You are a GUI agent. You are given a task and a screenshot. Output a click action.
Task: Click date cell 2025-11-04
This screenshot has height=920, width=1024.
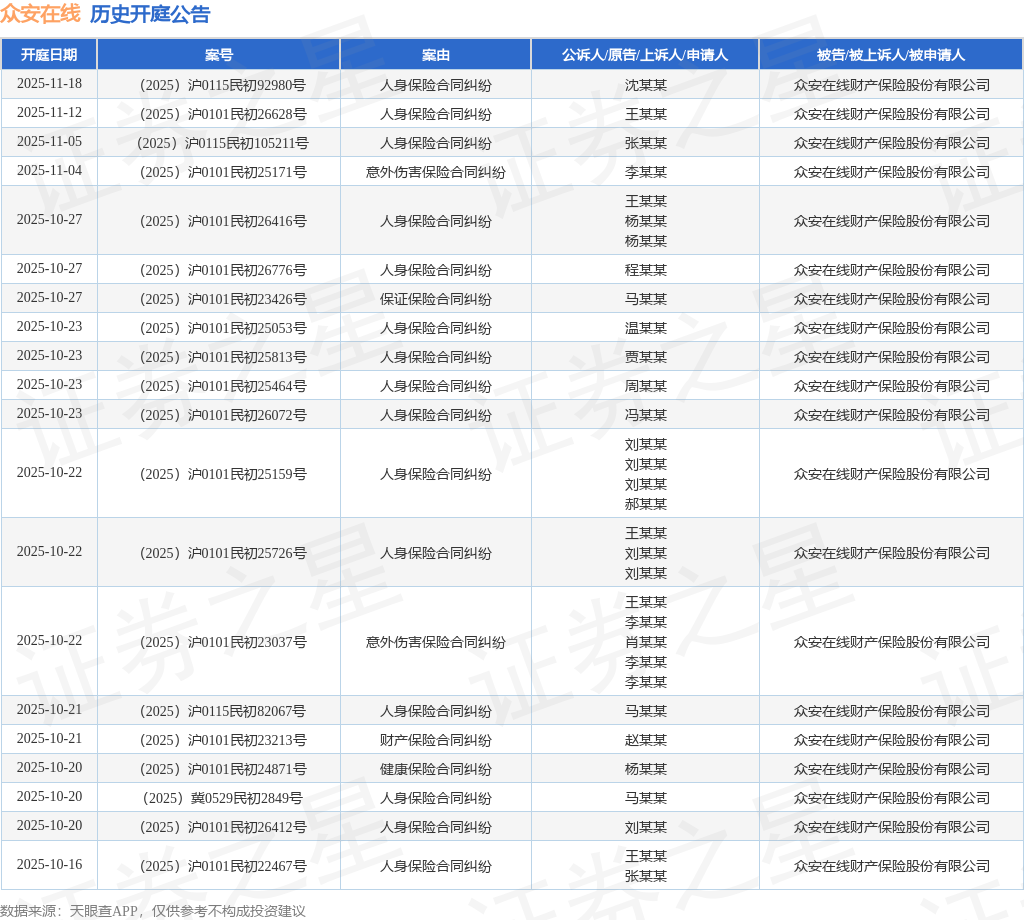click(49, 170)
